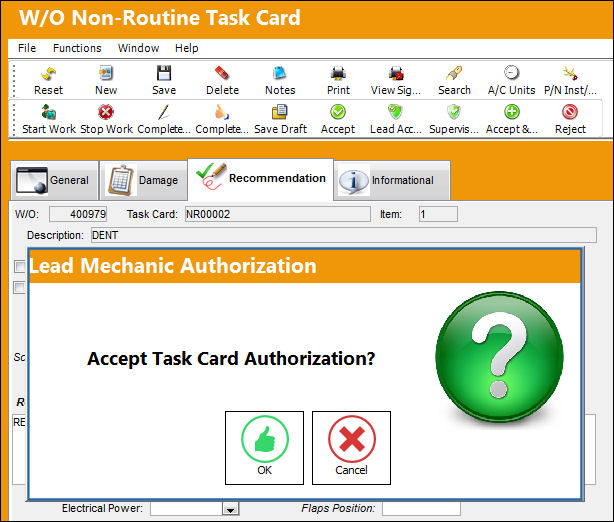Screen dimensions: 614x522
Task: Open the Help menu
Action: [x=186, y=48]
